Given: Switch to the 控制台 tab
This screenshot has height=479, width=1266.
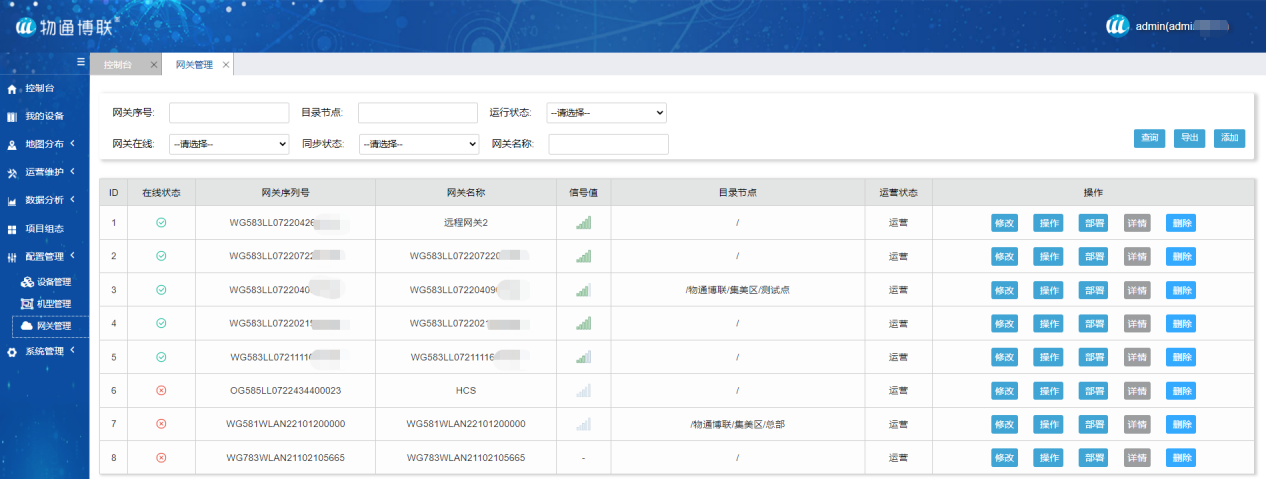Looking at the screenshot, I should click(x=118, y=65).
